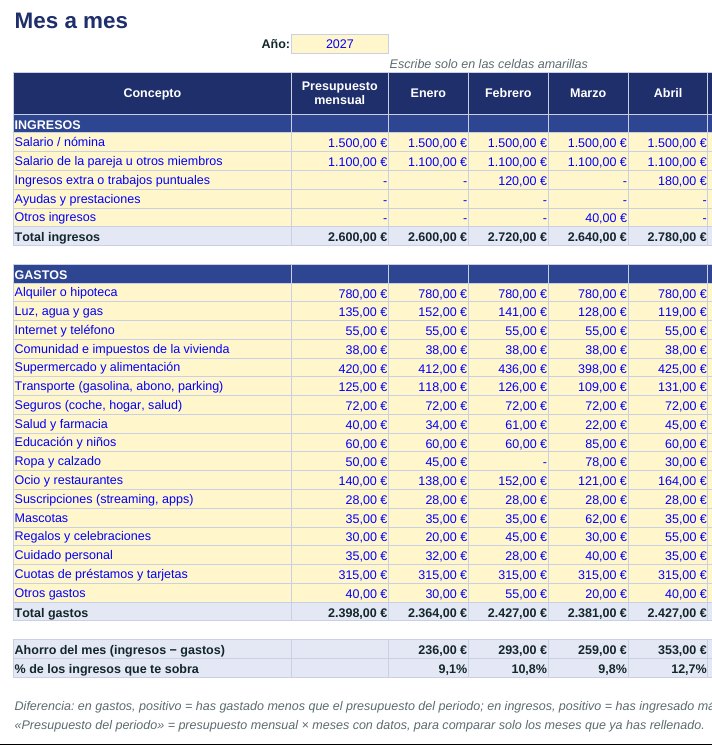Viewport: 712px width, 745px height.
Task: Select Febrero savings percentage 10,8%
Action: pos(508,669)
